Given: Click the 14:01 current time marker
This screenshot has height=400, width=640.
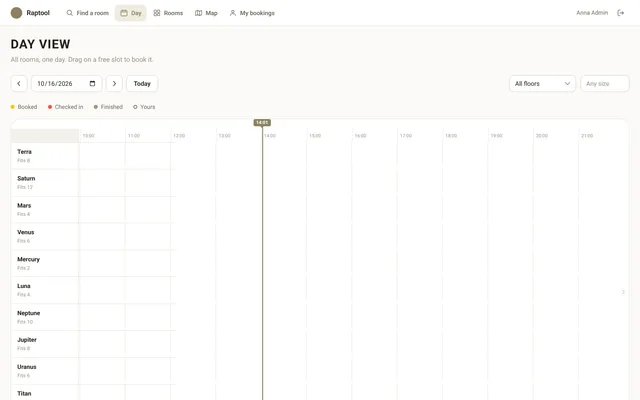Looking at the screenshot, I should (262, 122).
